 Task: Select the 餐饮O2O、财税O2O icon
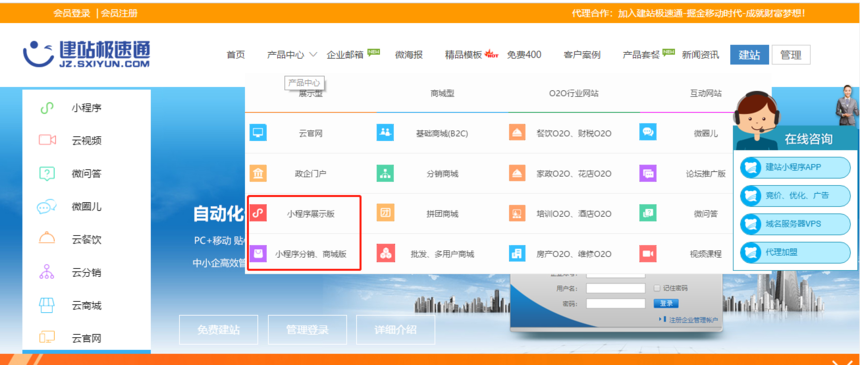pyautogui.click(x=517, y=132)
